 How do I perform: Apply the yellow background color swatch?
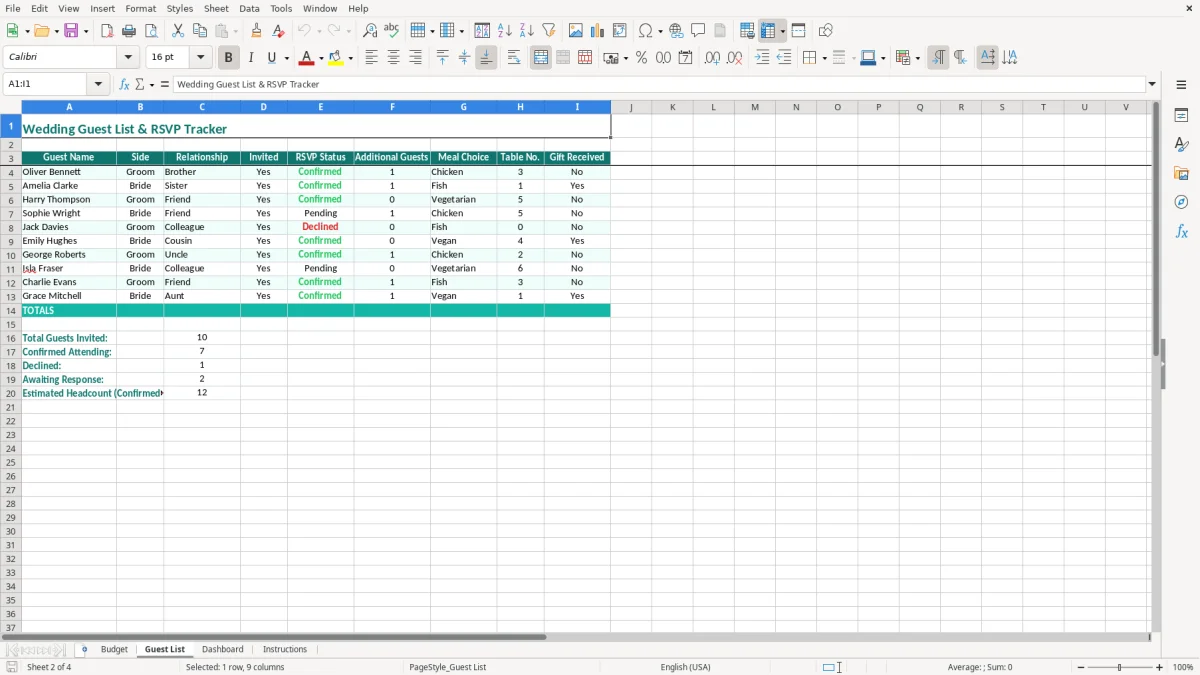click(x=336, y=58)
